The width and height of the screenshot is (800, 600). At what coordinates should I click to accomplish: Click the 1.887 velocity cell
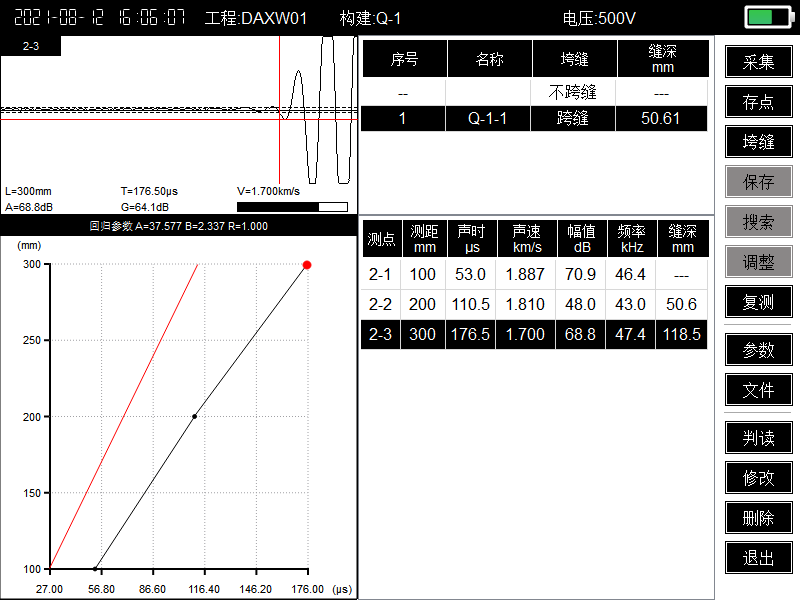[526, 274]
